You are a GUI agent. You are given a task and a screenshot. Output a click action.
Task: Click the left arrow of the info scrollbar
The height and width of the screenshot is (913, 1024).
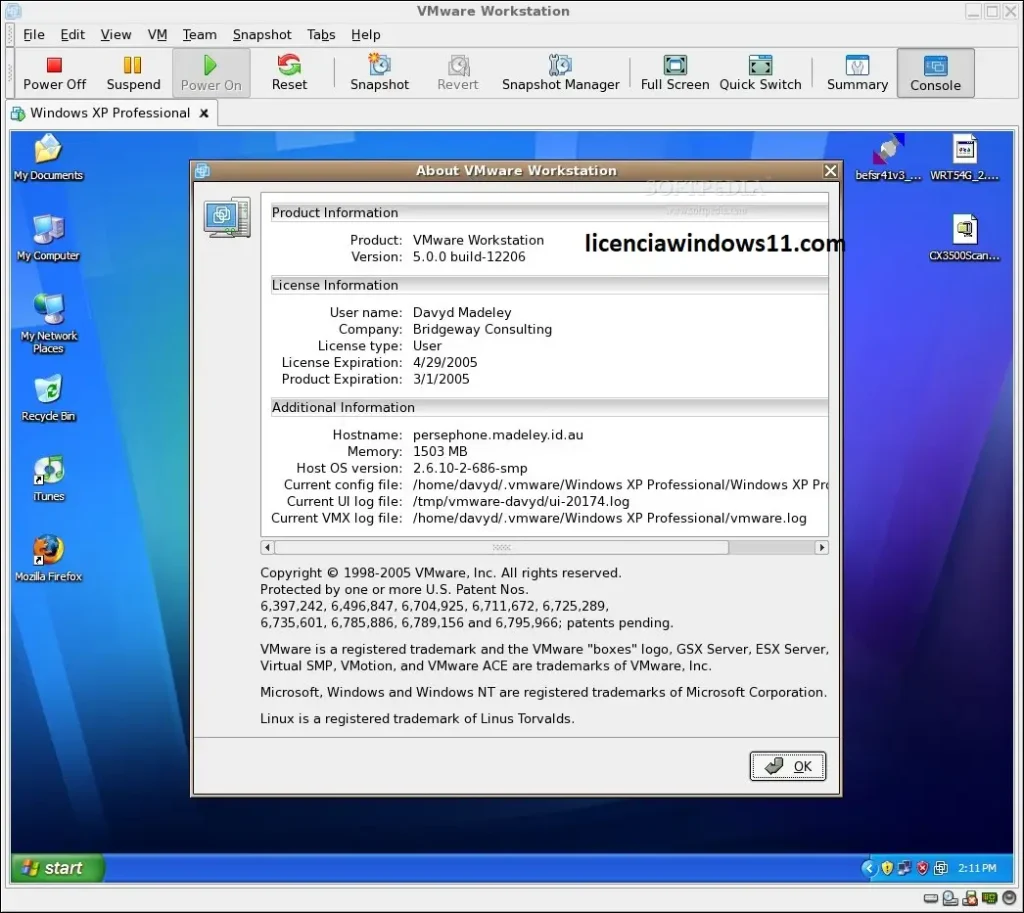click(x=267, y=547)
